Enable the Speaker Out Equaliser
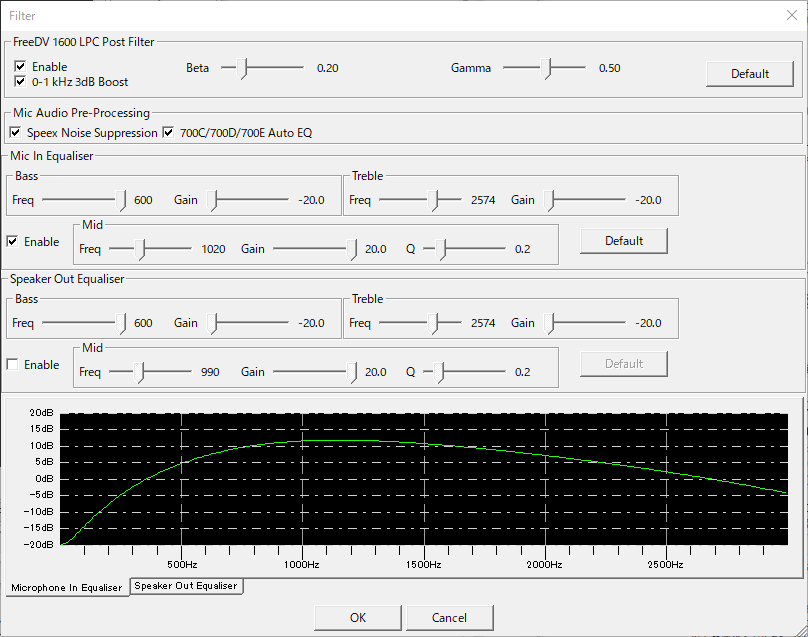 click(x=13, y=365)
